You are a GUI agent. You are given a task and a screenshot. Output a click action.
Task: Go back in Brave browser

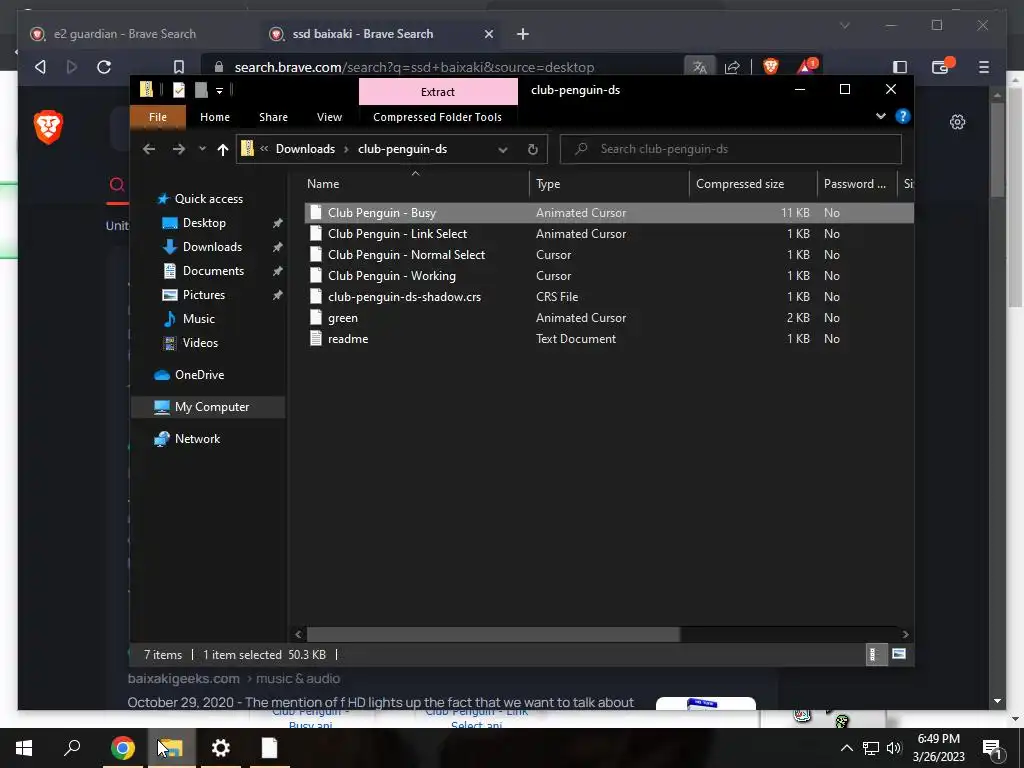pyautogui.click(x=40, y=67)
